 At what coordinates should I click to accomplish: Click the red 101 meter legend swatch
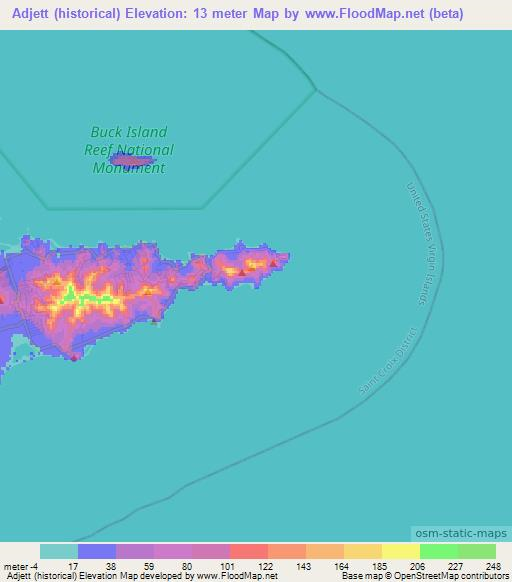(x=249, y=551)
